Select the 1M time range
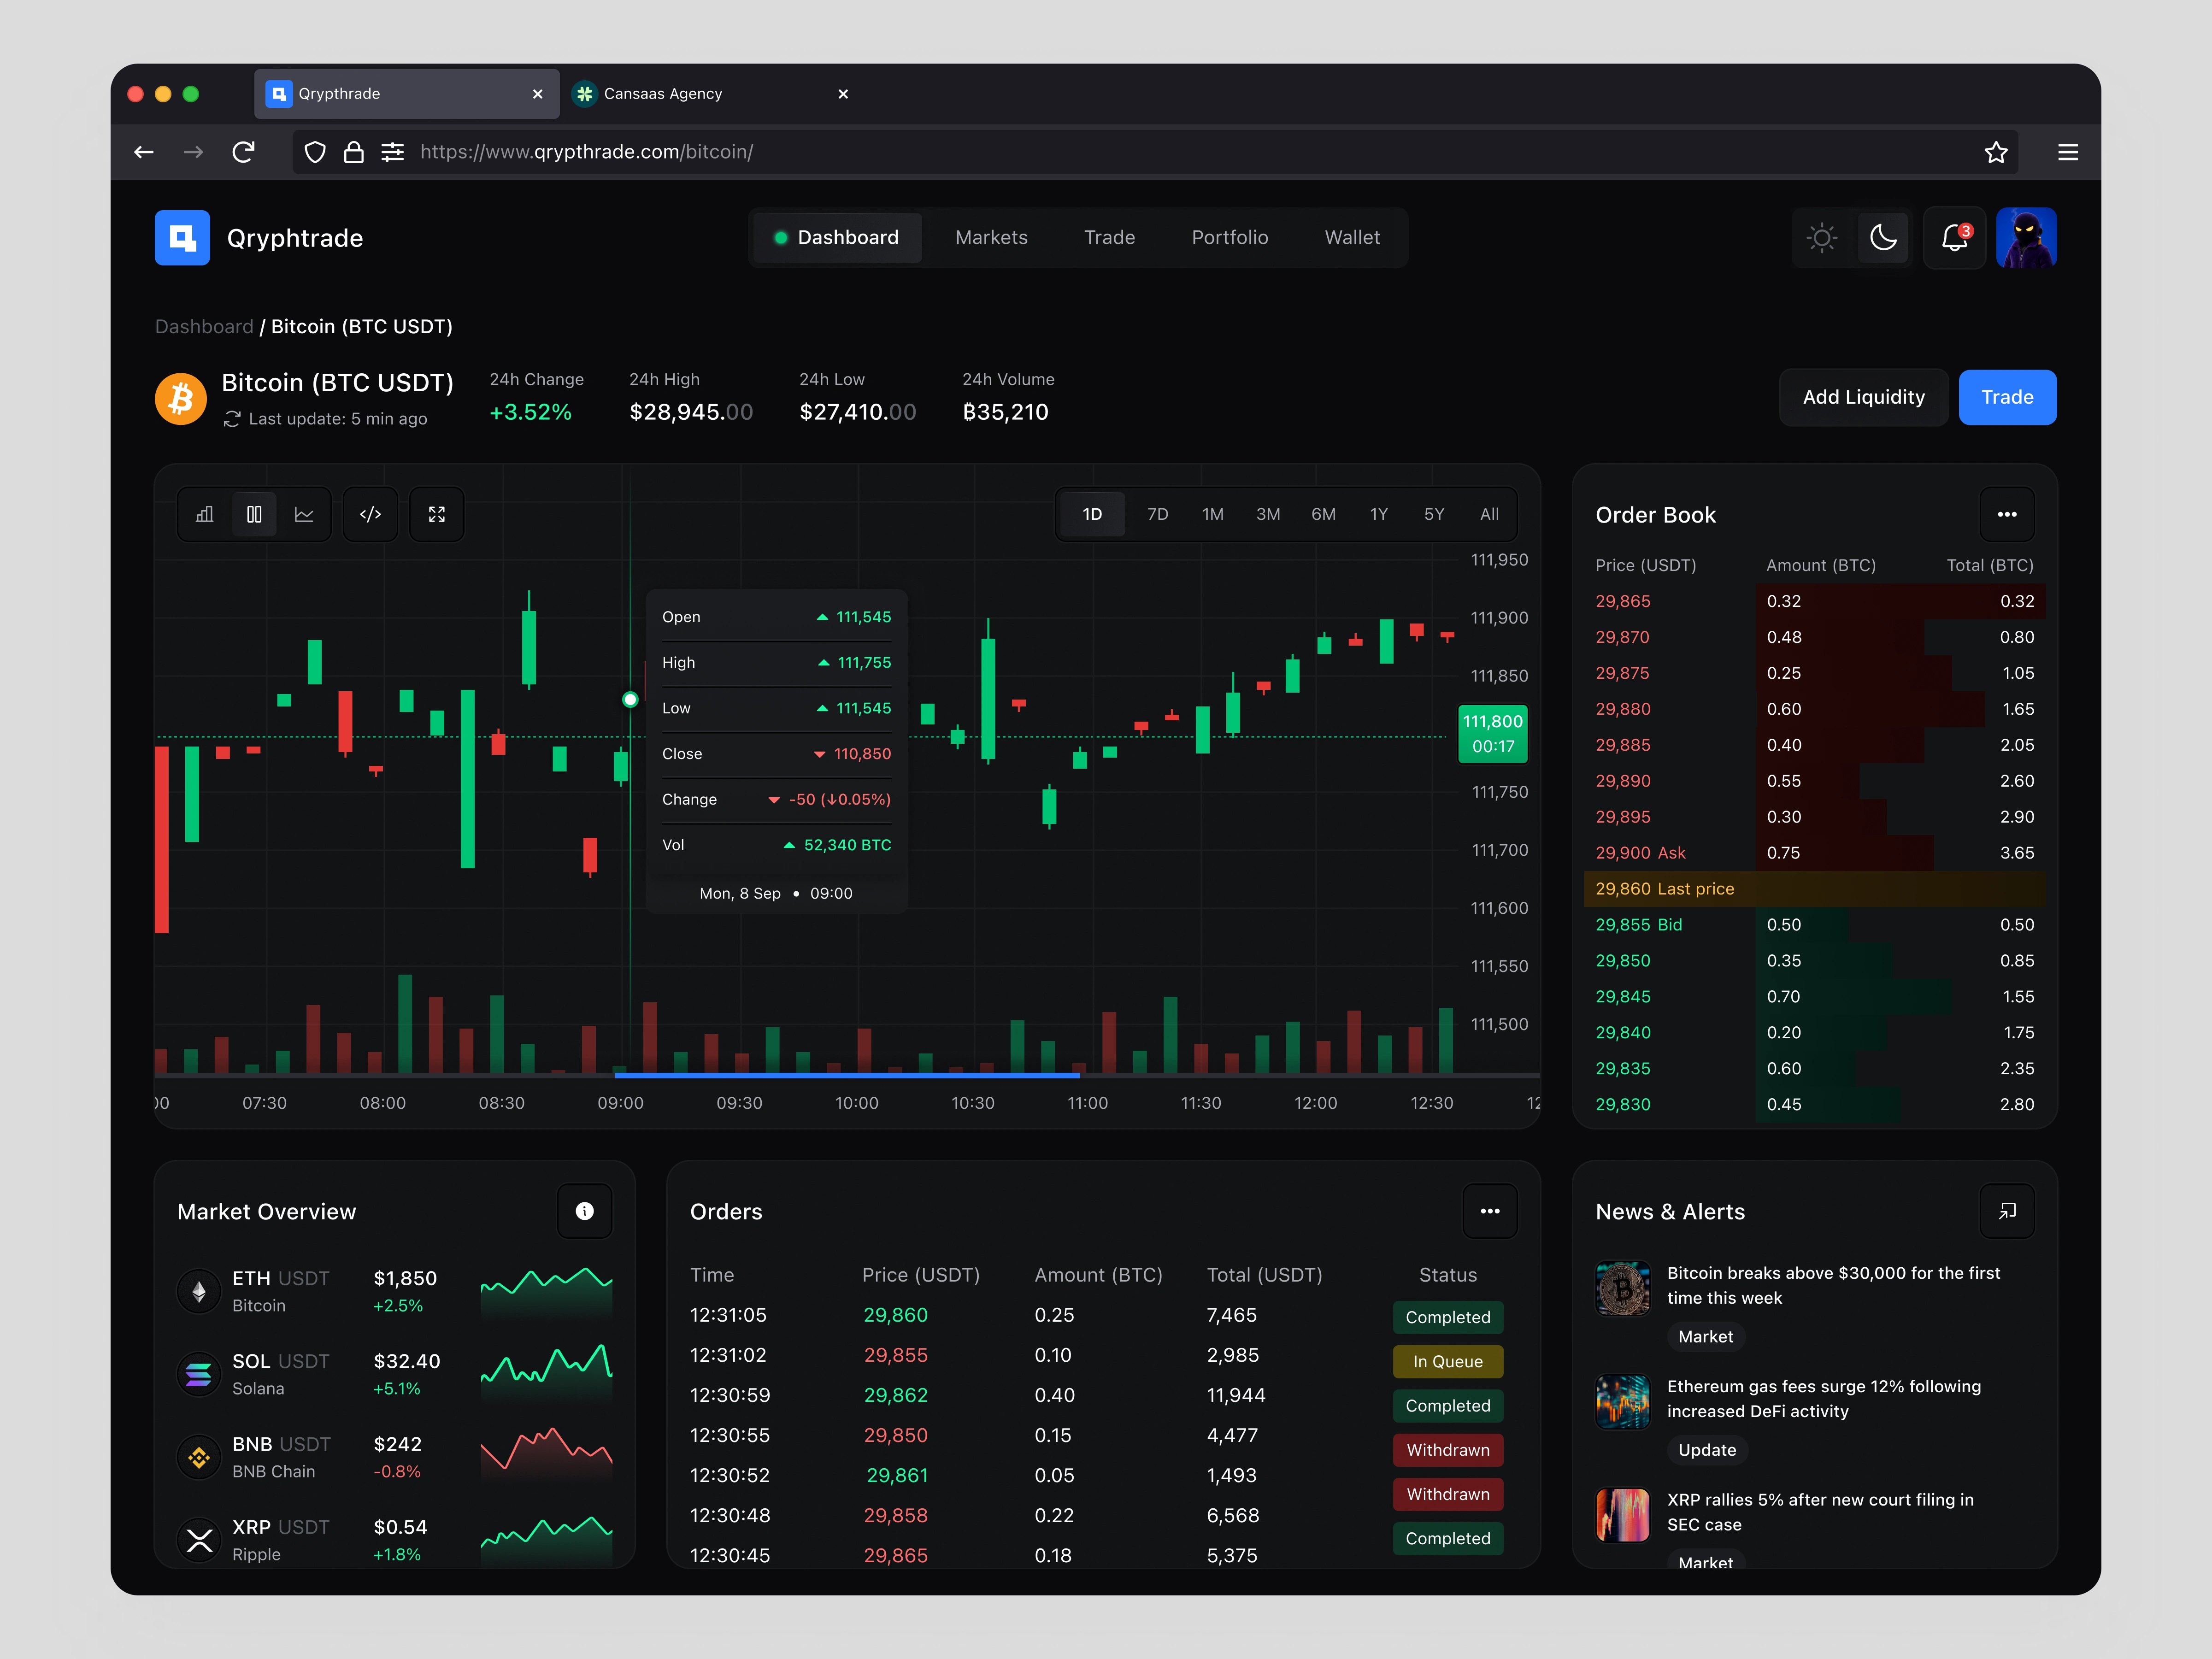This screenshot has width=2212, height=1659. pyautogui.click(x=1212, y=514)
